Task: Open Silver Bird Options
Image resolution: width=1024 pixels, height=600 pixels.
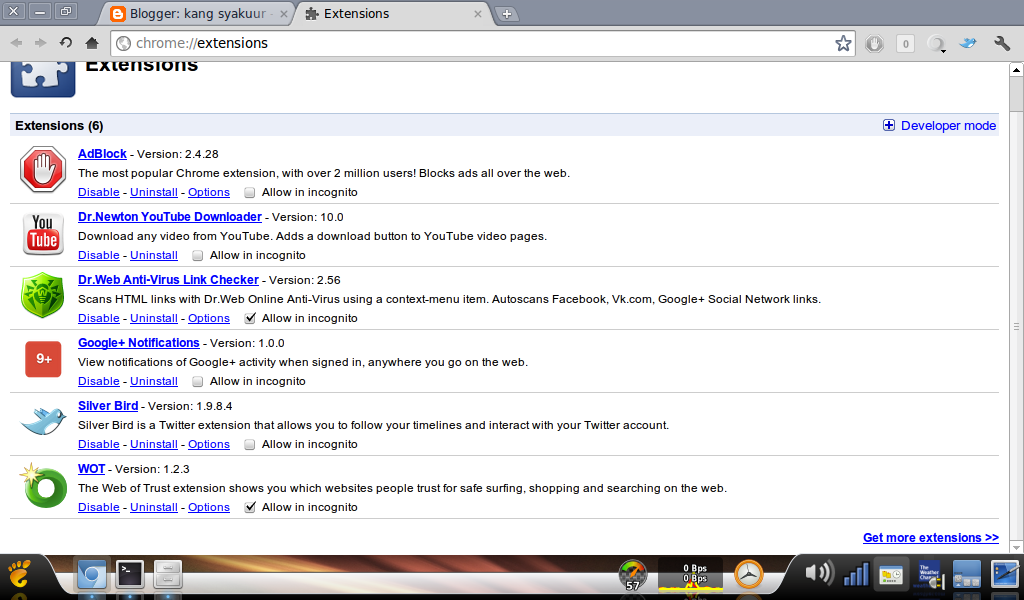Action: (209, 444)
